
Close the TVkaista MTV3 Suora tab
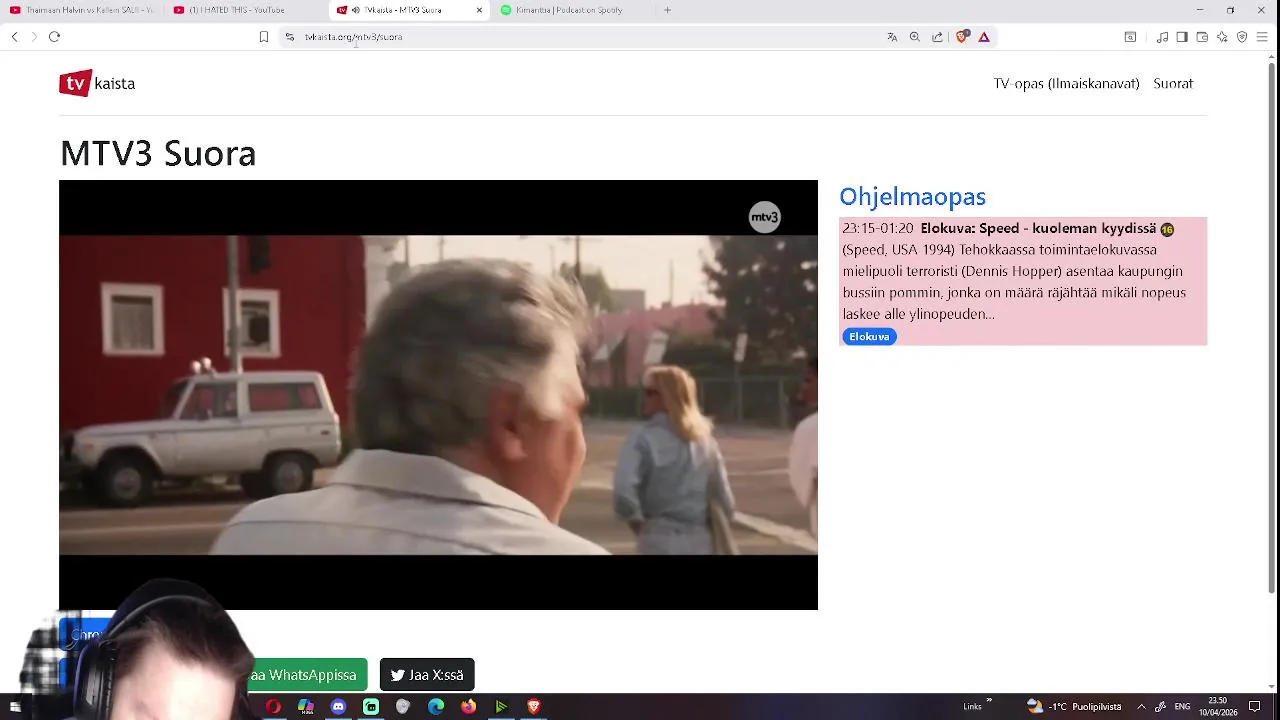(479, 10)
